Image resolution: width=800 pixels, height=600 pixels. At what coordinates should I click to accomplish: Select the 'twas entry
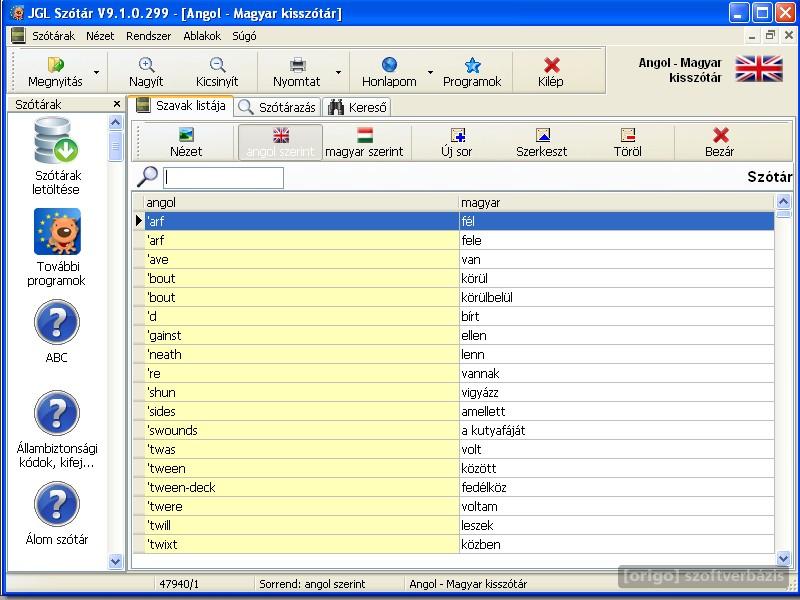point(302,449)
